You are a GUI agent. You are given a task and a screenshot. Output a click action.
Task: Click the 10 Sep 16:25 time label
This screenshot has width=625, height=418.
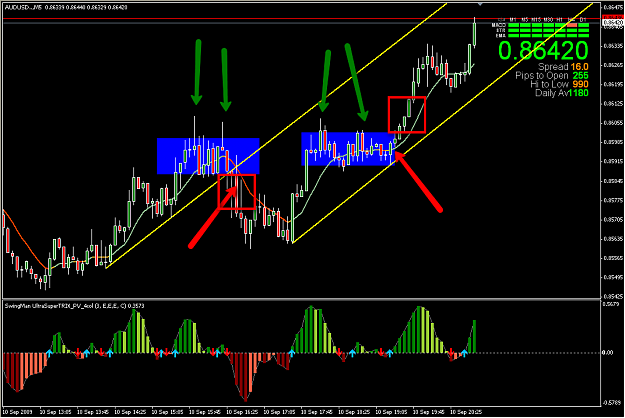[243, 412]
